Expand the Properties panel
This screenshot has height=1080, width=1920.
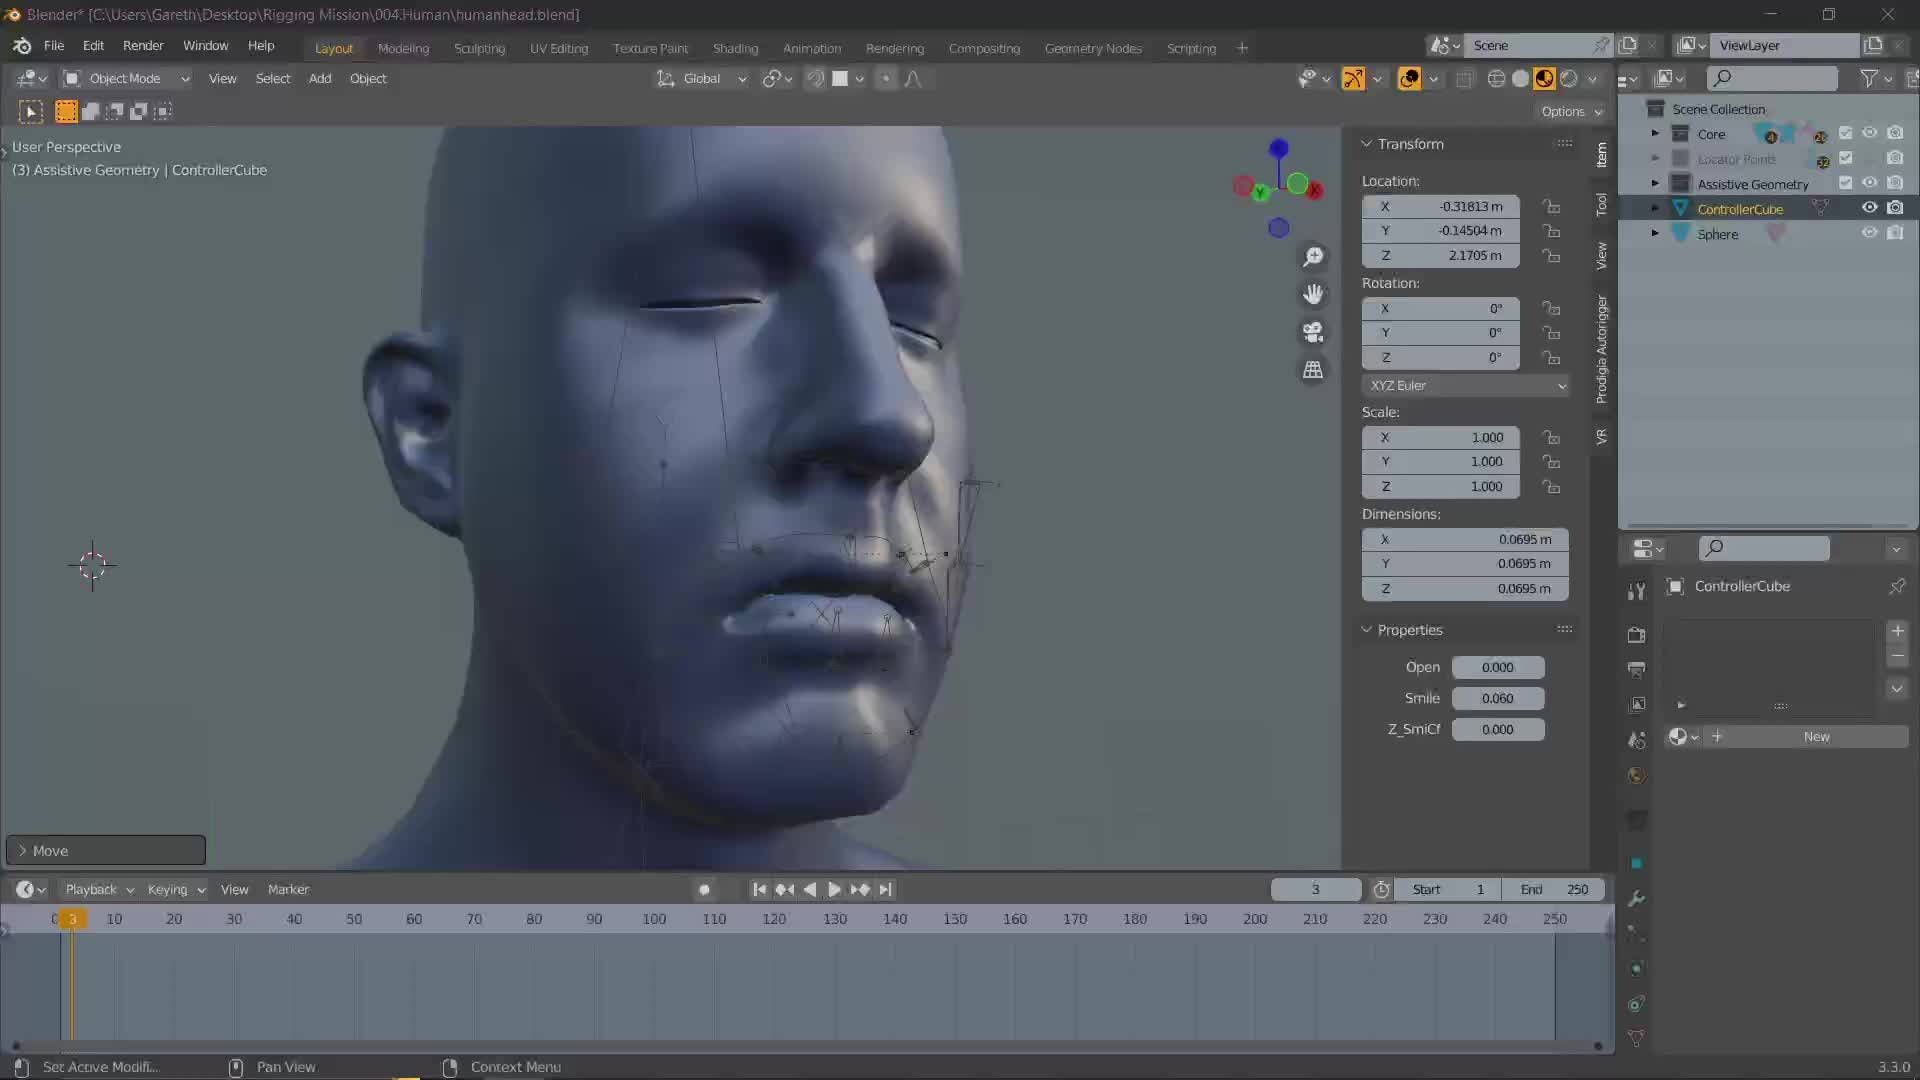1367,629
